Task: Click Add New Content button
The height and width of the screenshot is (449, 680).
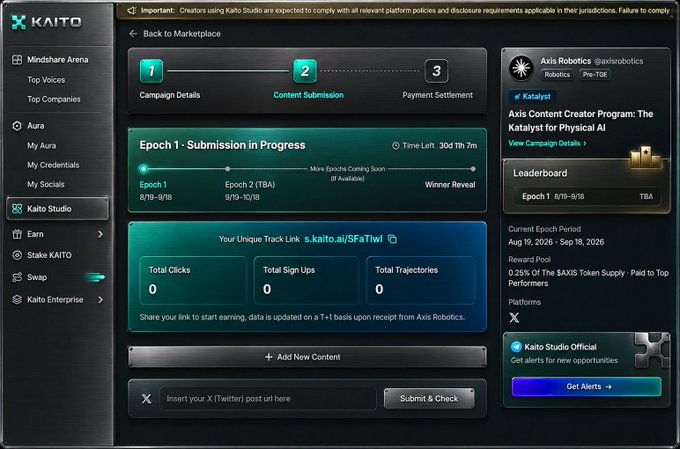Action: 307,357
